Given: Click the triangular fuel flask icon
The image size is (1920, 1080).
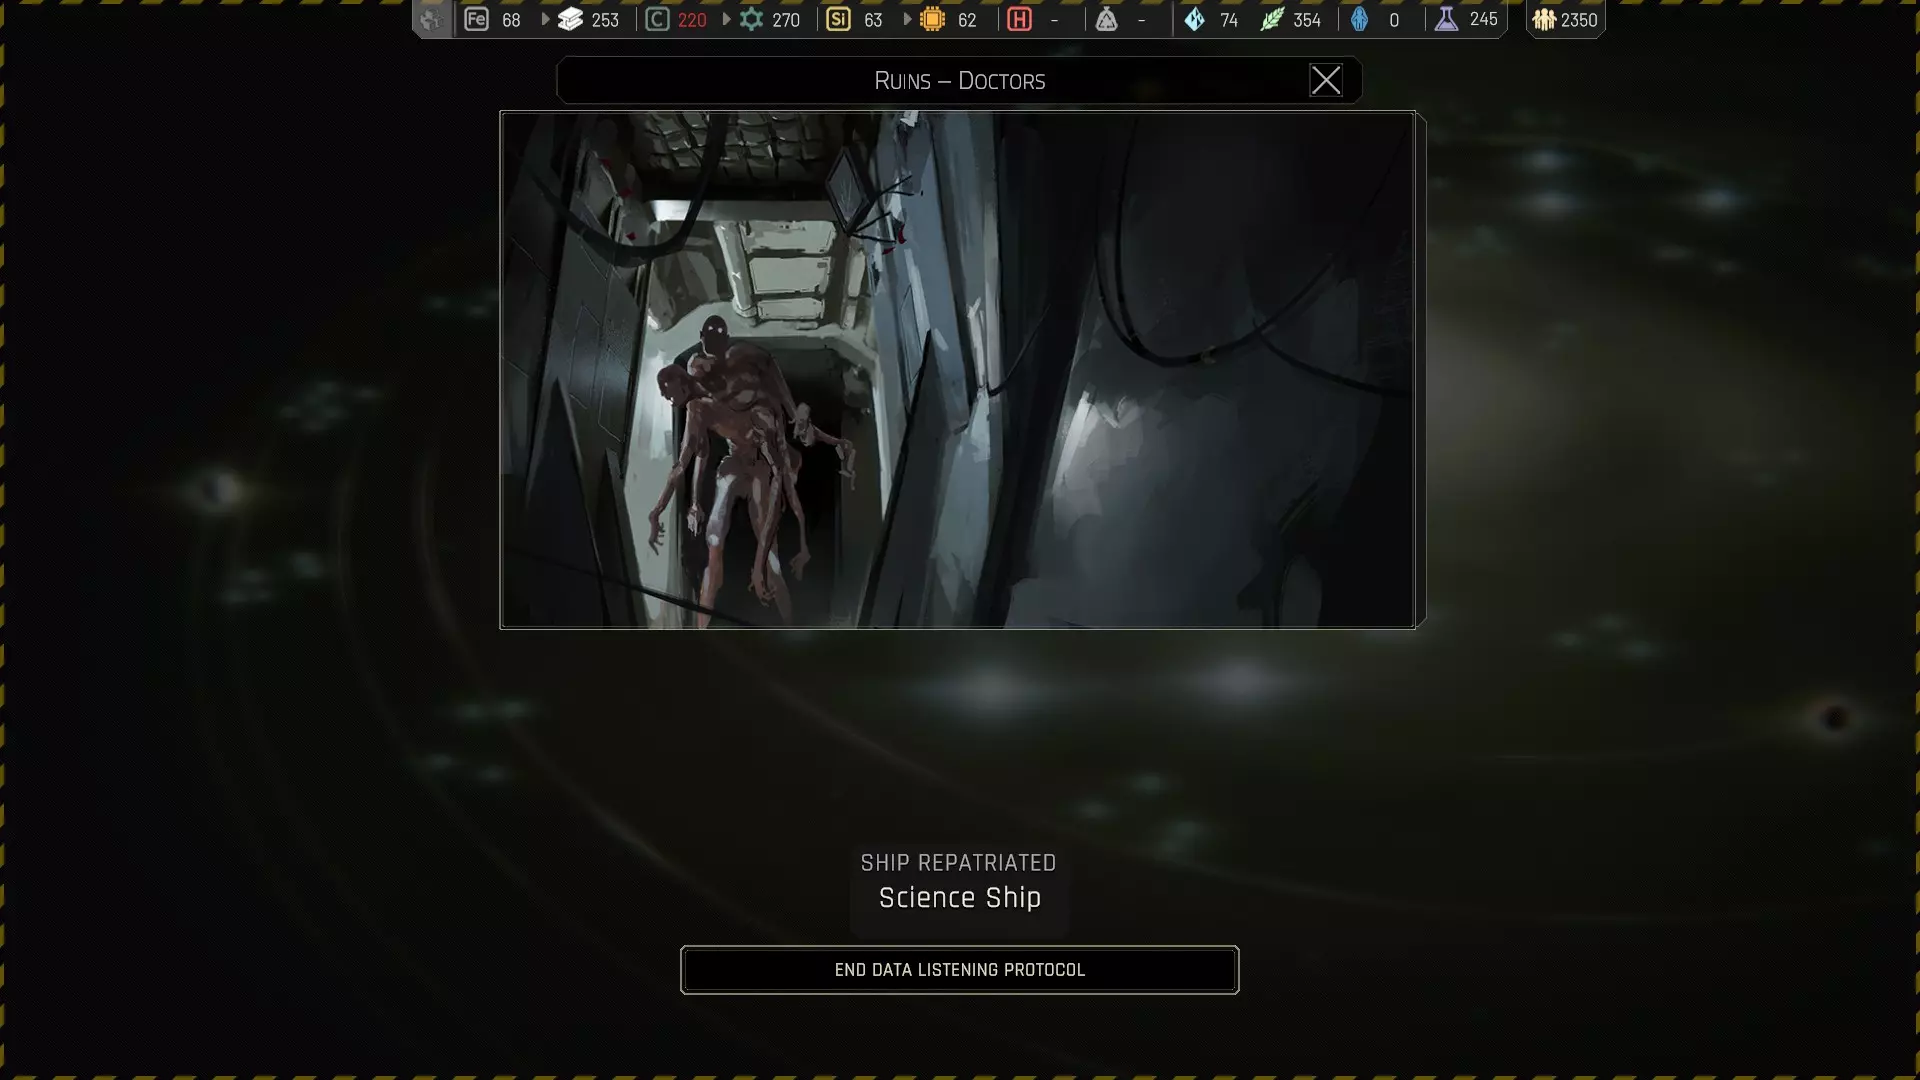Looking at the screenshot, I should pos(1106,19).
